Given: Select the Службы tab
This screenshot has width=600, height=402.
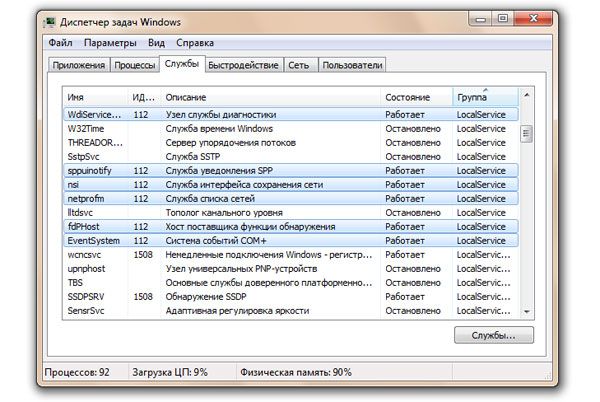Looking at the screenshot, I should [182, 64].
